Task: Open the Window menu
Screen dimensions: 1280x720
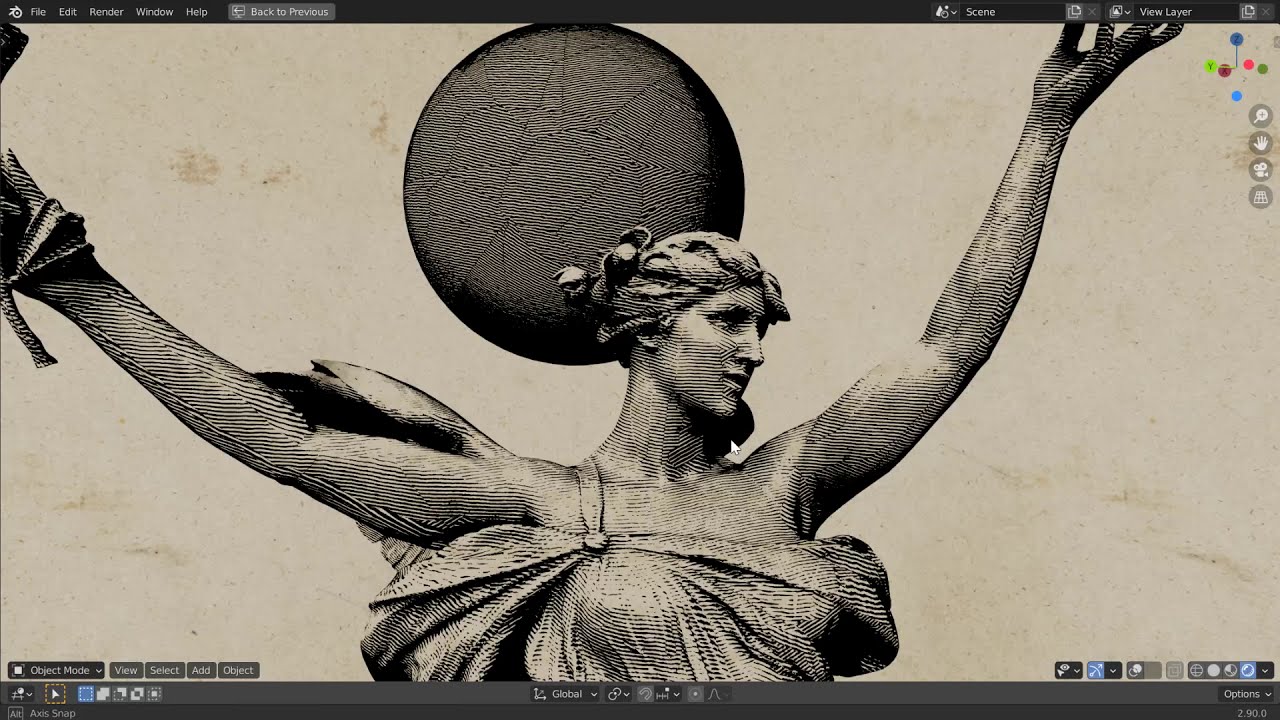Action: (154, 12)
